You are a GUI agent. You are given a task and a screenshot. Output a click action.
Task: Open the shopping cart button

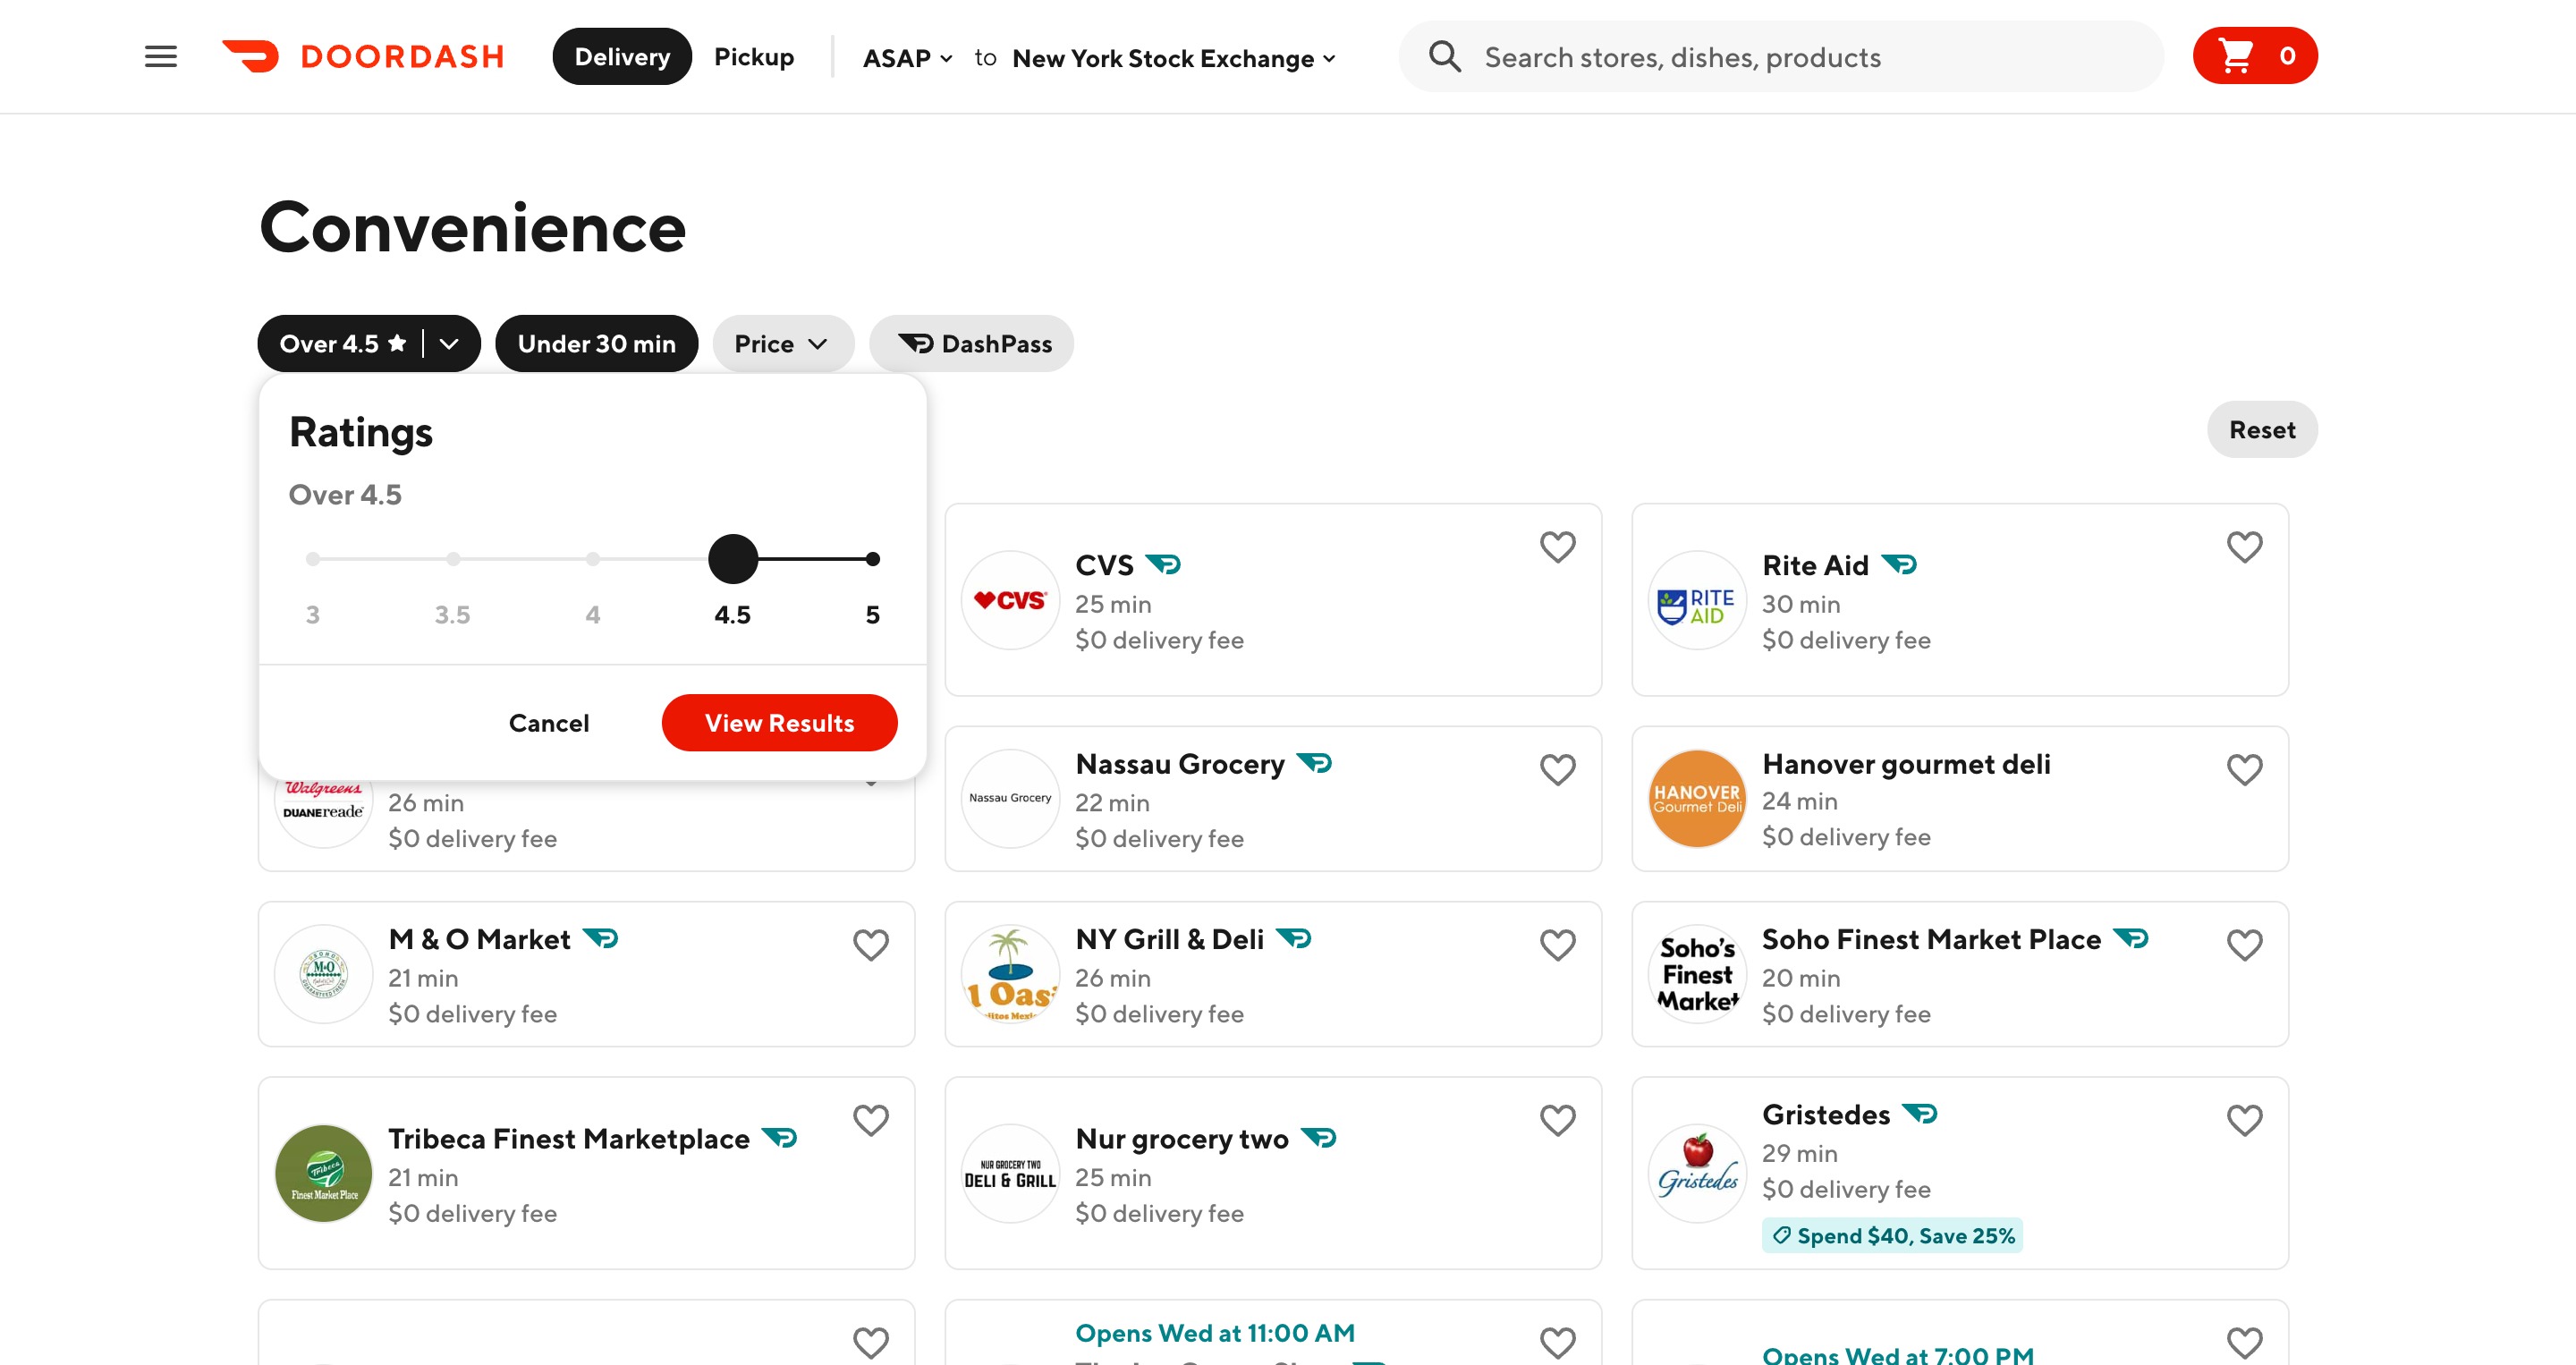pos(2255,56)
